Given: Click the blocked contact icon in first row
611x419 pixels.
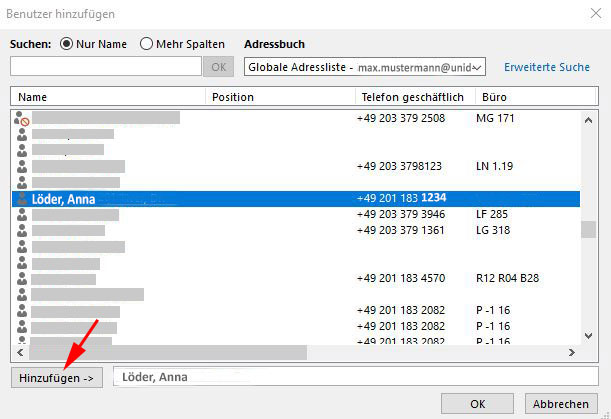Looking at the screenshot, I should (21, 118).
